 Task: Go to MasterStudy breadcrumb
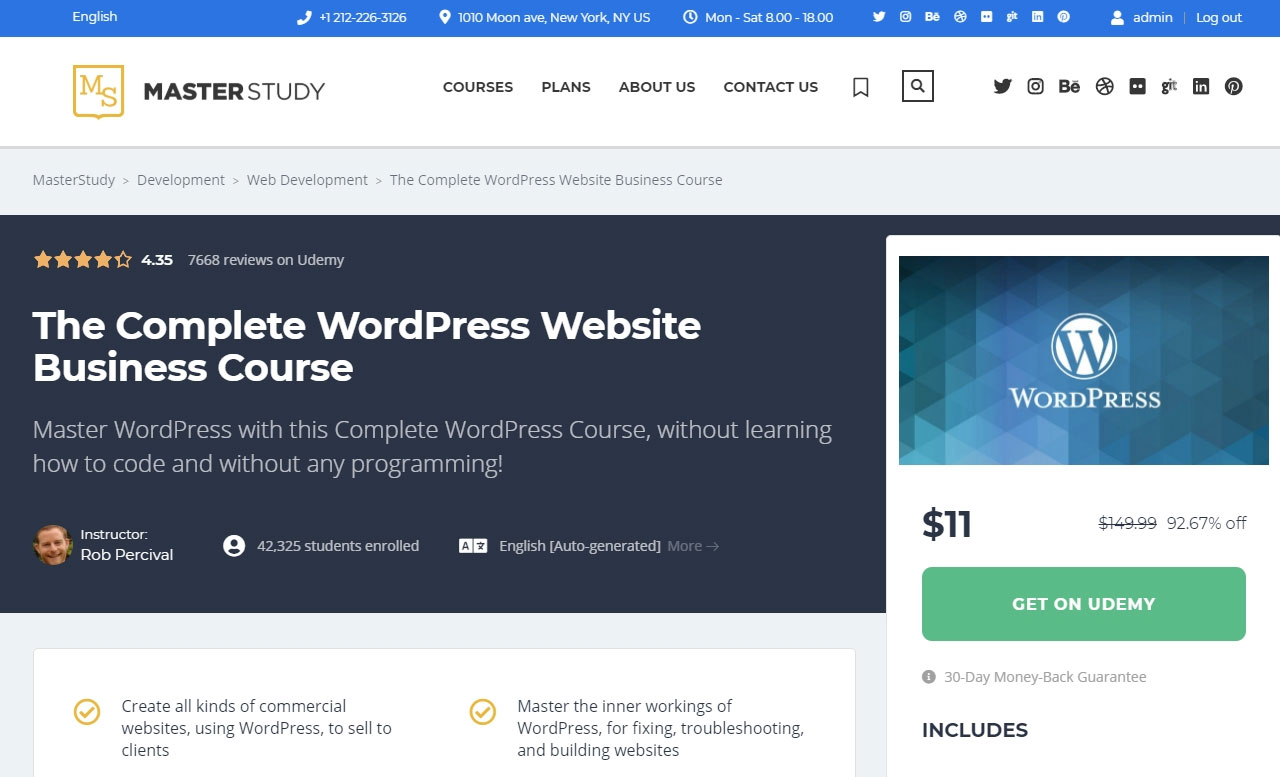pyautogui.click(x=74, y=180)
